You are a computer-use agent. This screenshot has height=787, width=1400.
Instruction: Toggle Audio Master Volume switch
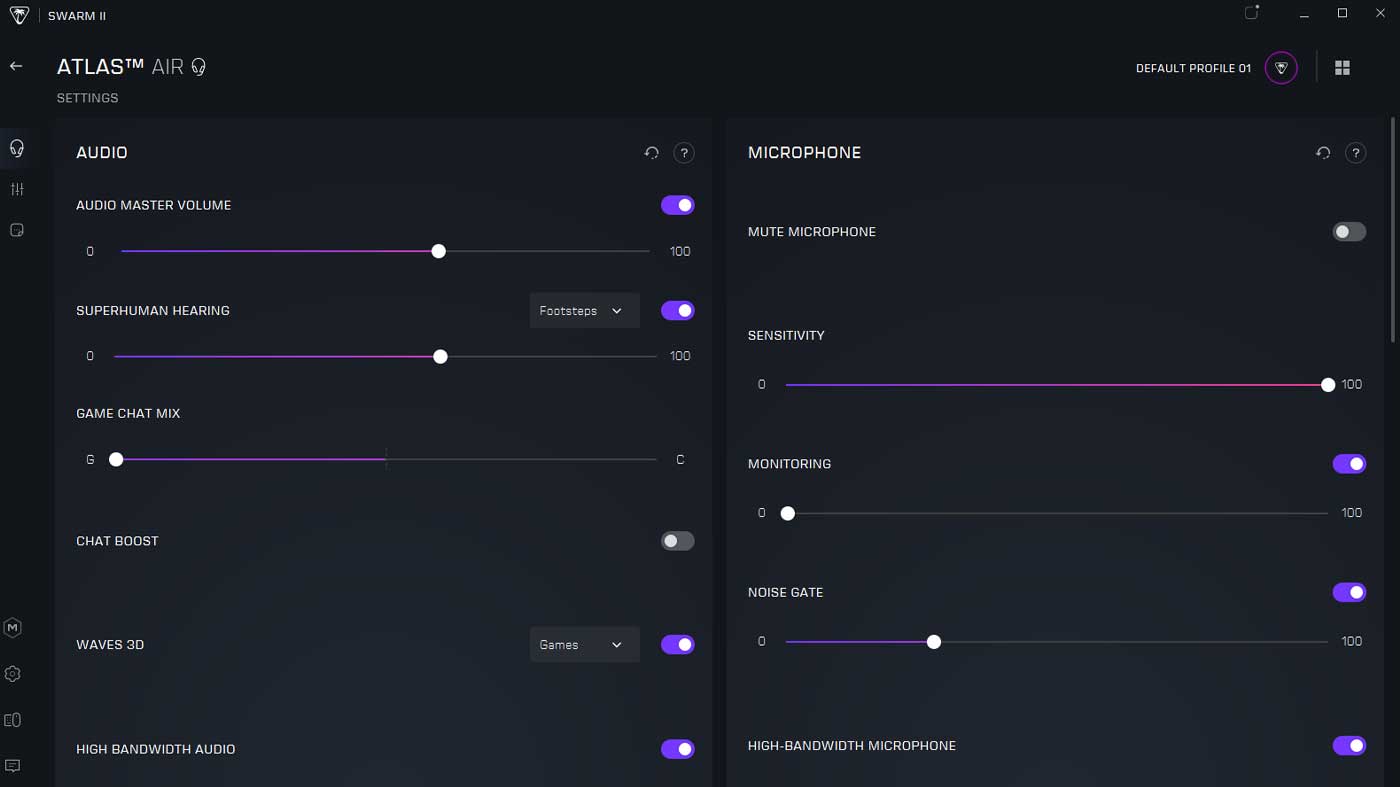[x=678, y=205]
